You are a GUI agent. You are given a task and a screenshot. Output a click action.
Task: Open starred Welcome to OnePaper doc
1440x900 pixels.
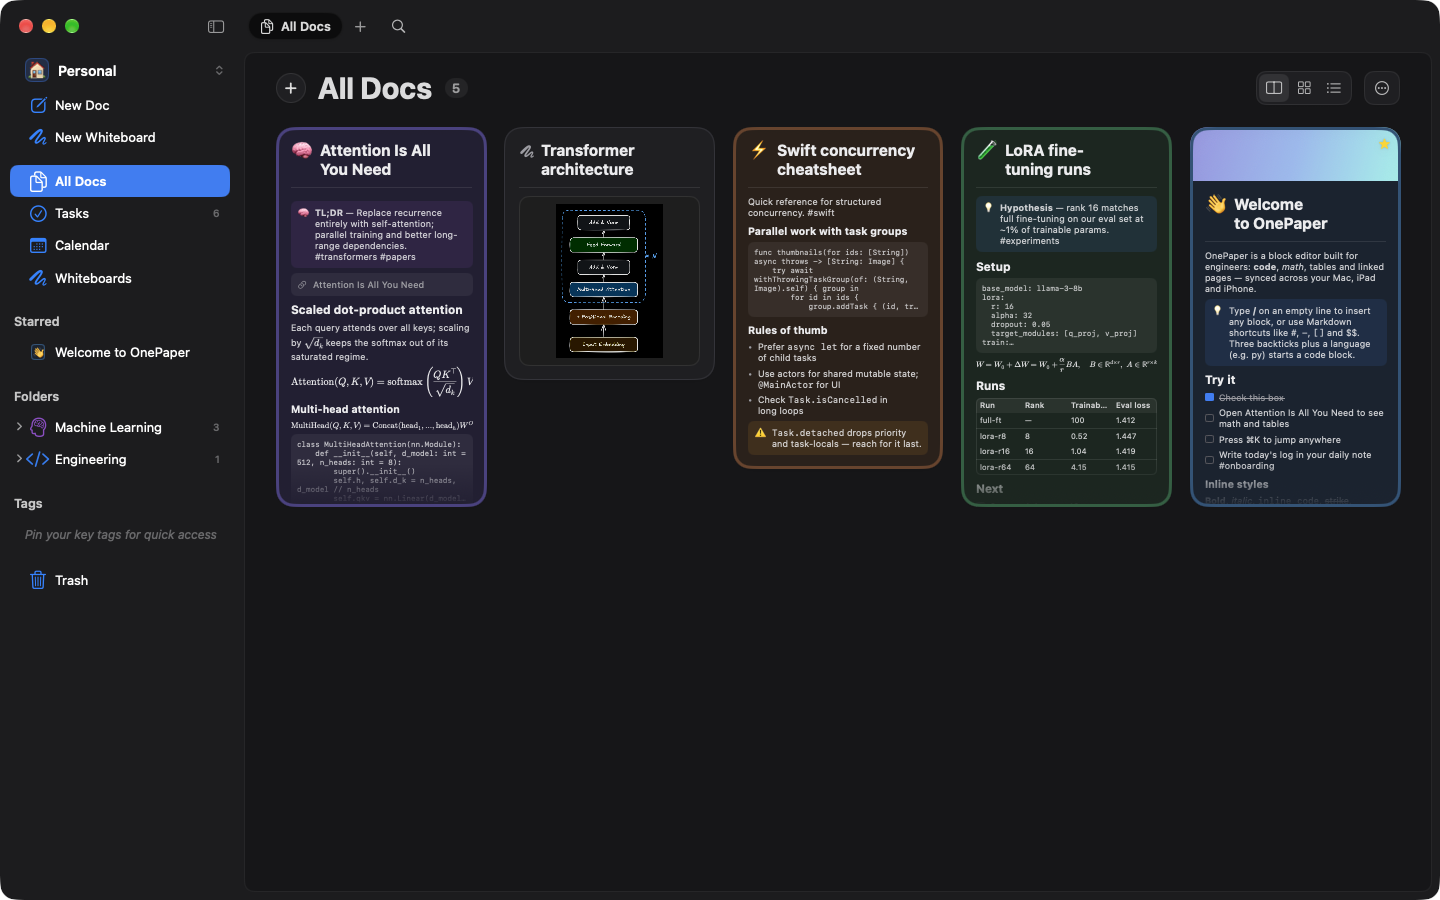[x=120, y=353]
